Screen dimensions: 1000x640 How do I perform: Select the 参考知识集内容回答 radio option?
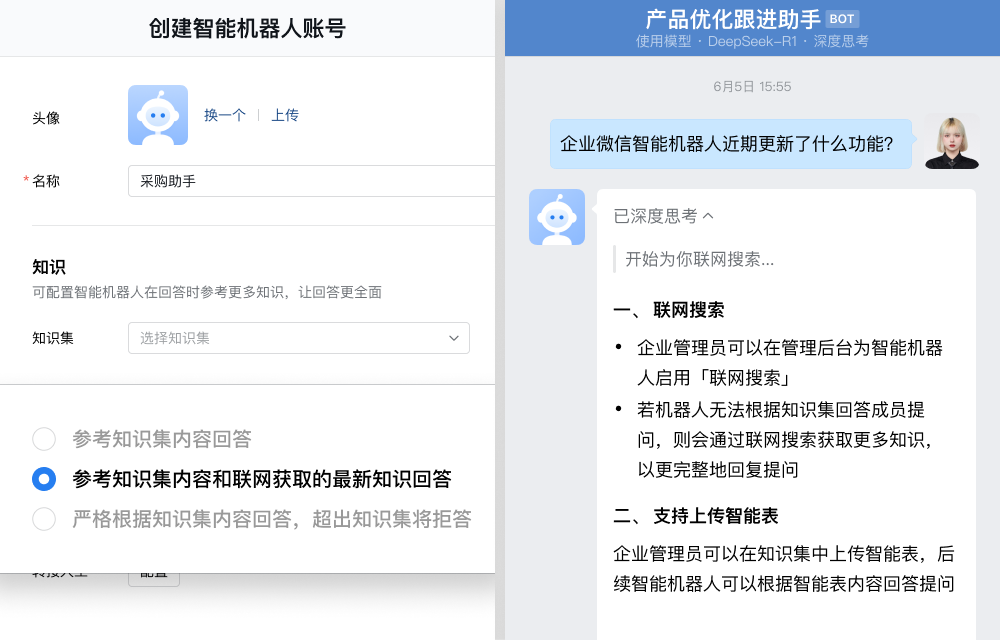coord(44,439)
